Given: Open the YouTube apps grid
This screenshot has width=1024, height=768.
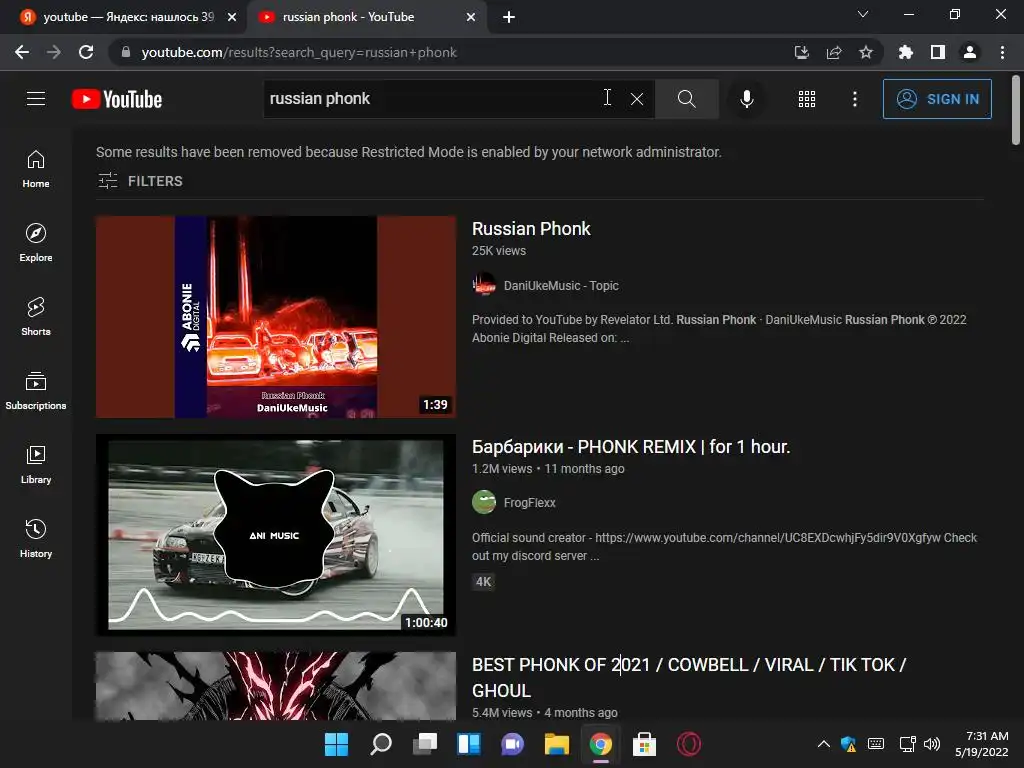Looking at the screenshot, I should tap(807, 99).
